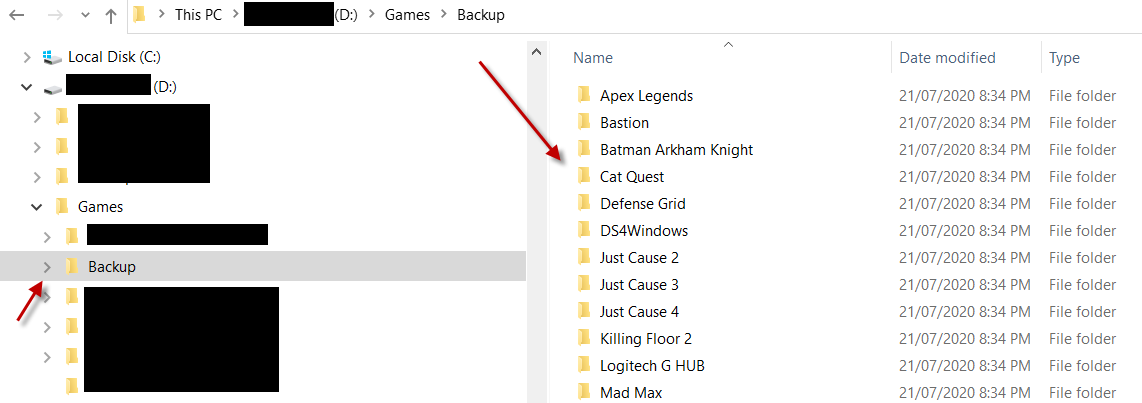Click Batman Arkham Knight folder icon
The width and height of the screenshot is (1142, 403).
pos(584,149)
